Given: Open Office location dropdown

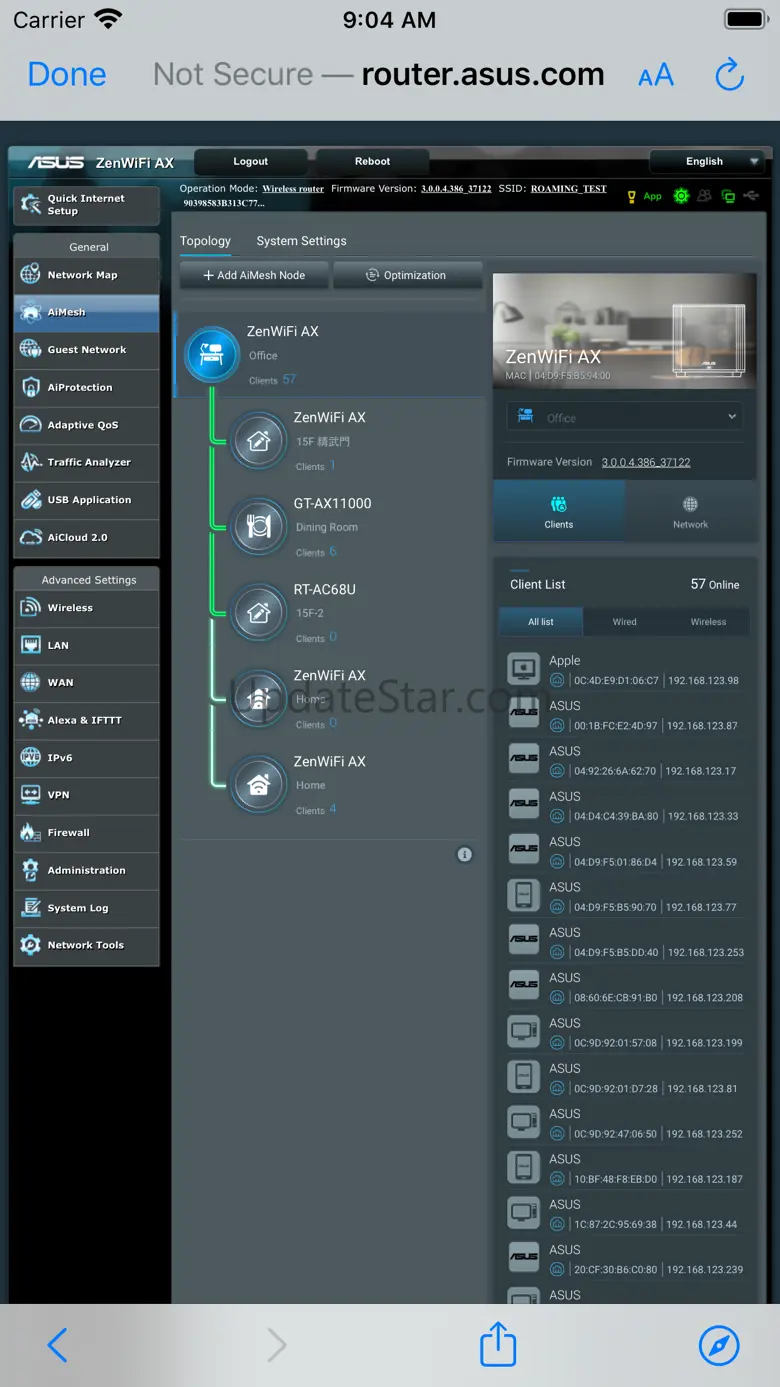Looking at the screenshot, I should 625,417.
